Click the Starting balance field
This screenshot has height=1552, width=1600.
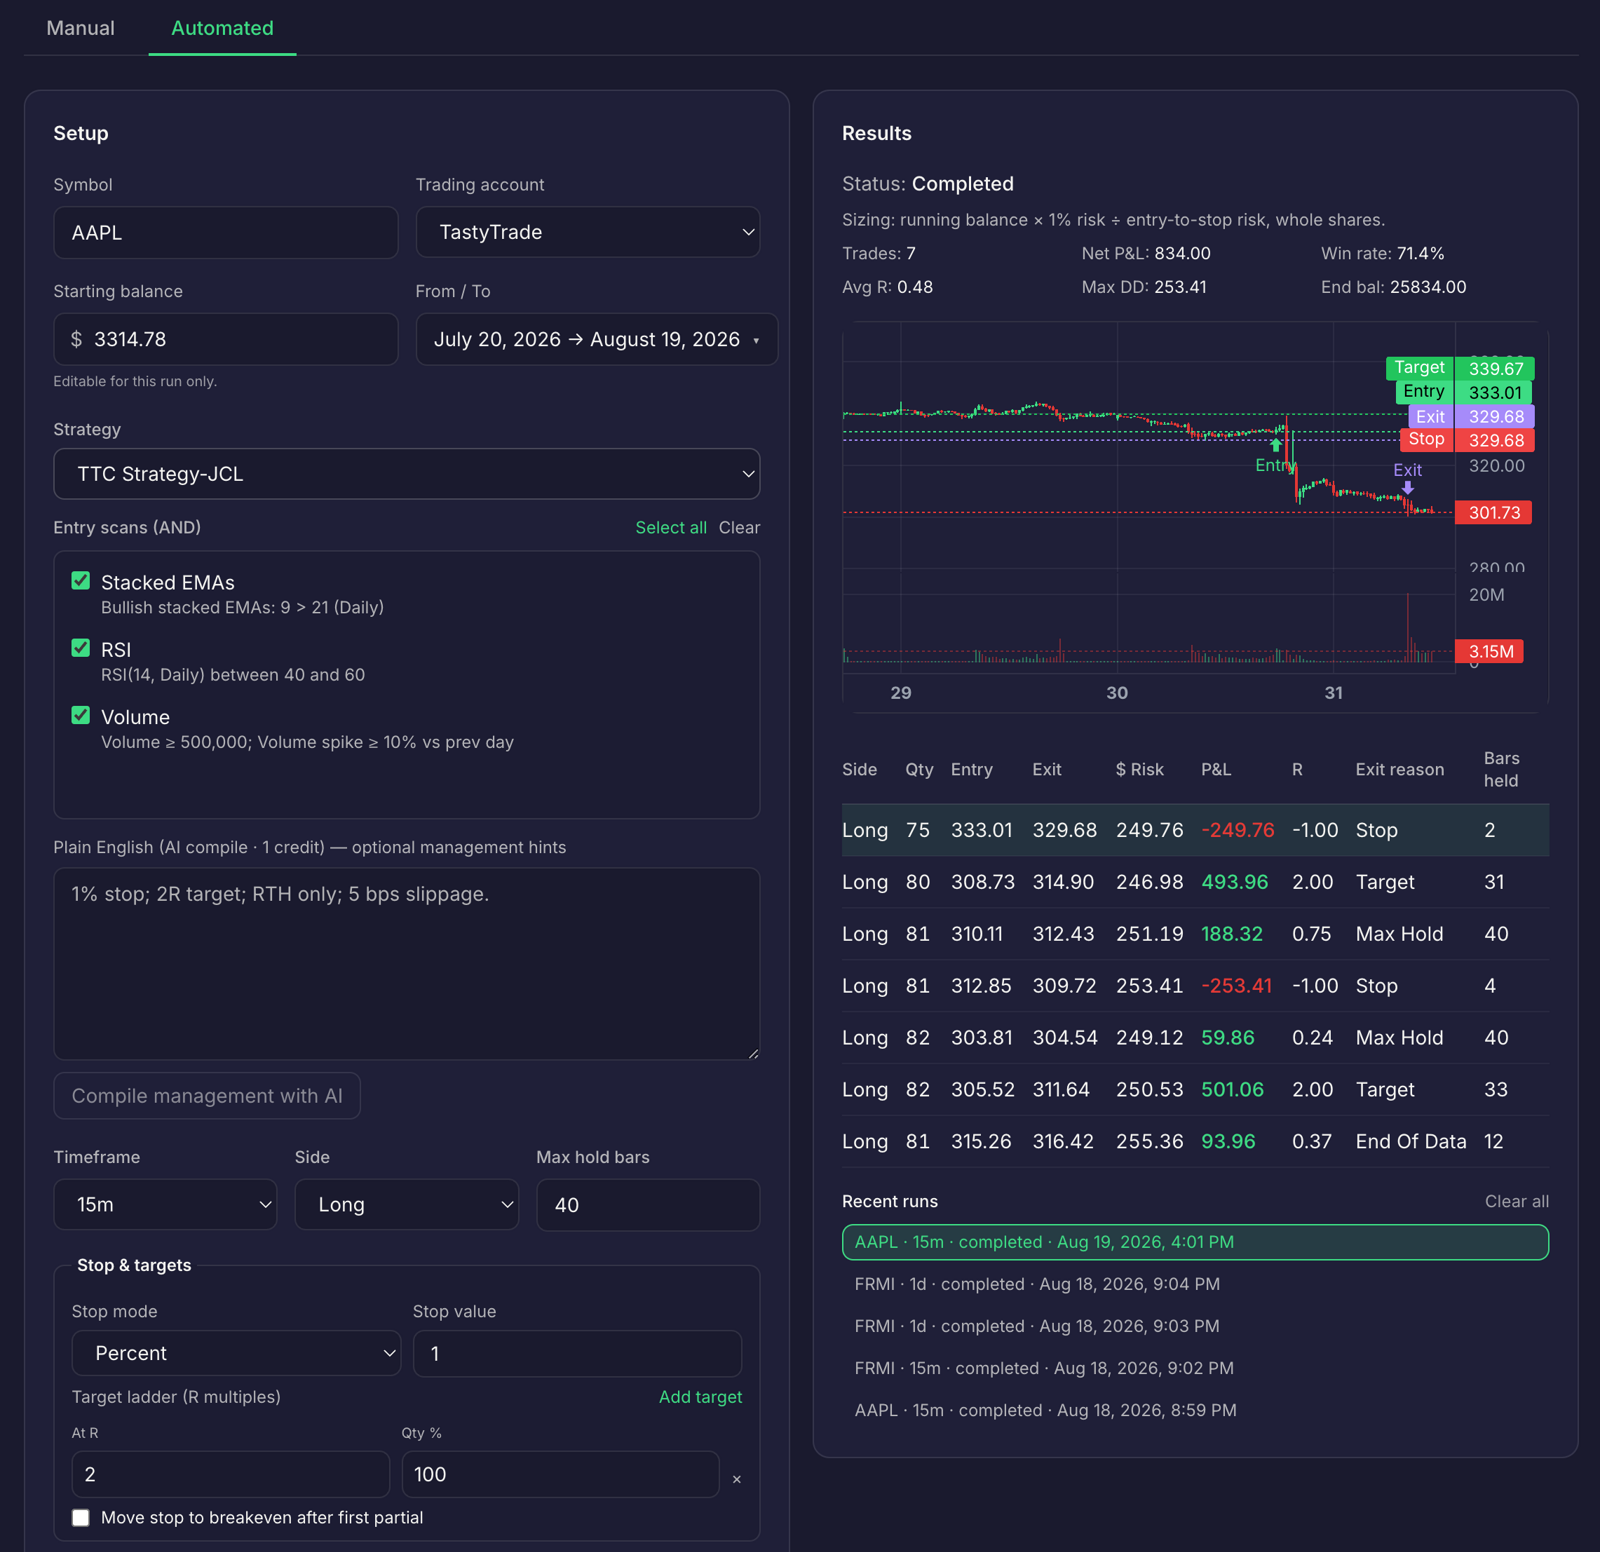click(x=226, y=339)
